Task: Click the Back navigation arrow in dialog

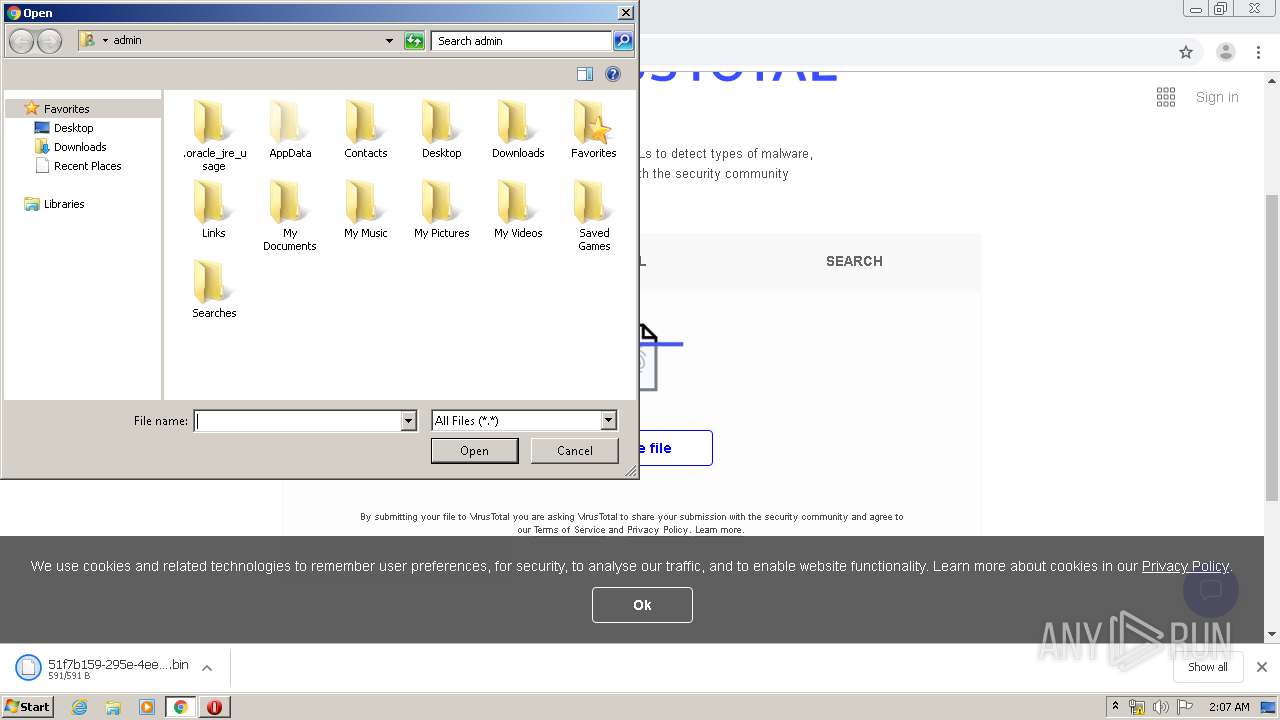Action: coord(22,41)
